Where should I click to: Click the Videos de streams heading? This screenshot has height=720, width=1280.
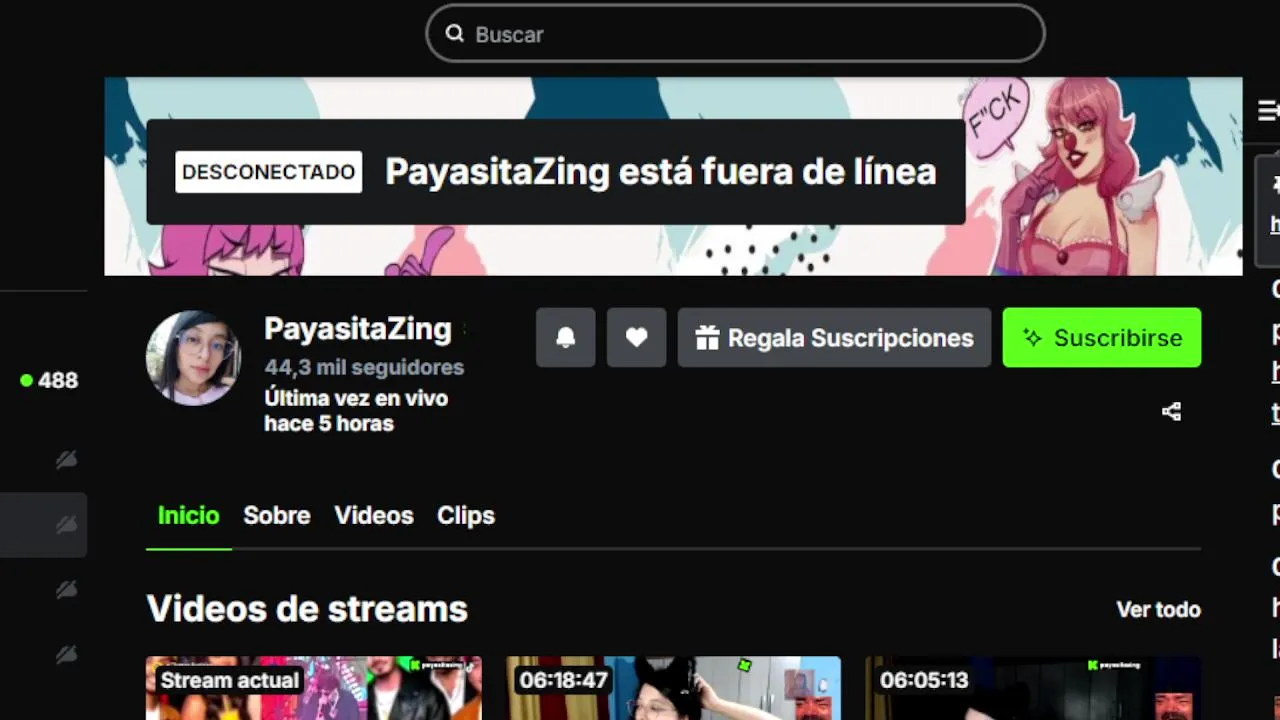pyautogui.click(x=307, y=609)
